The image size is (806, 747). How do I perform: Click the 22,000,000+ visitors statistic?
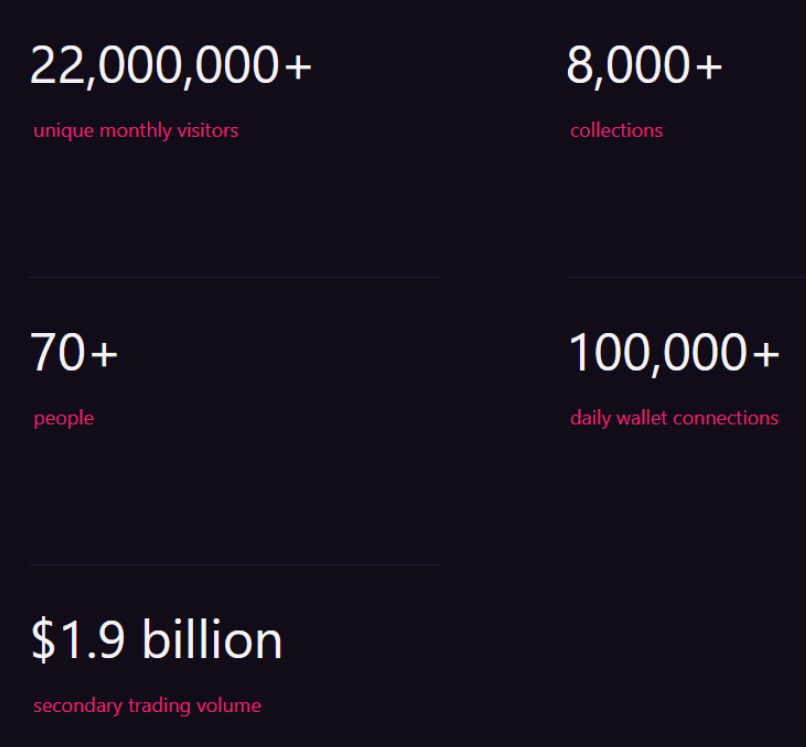point(170,66)
